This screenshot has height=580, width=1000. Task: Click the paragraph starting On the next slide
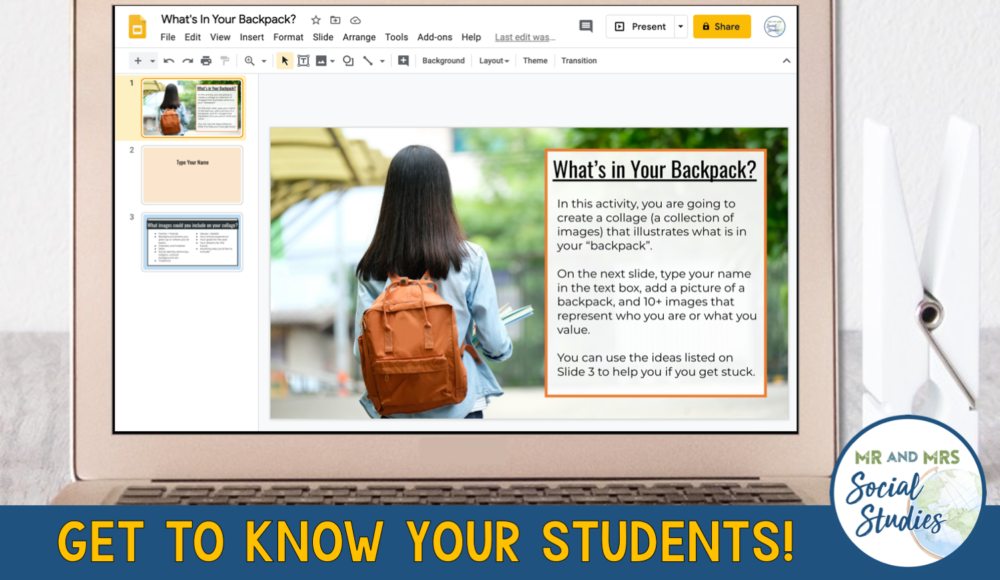pyautogui.click(x=657, y=301)
